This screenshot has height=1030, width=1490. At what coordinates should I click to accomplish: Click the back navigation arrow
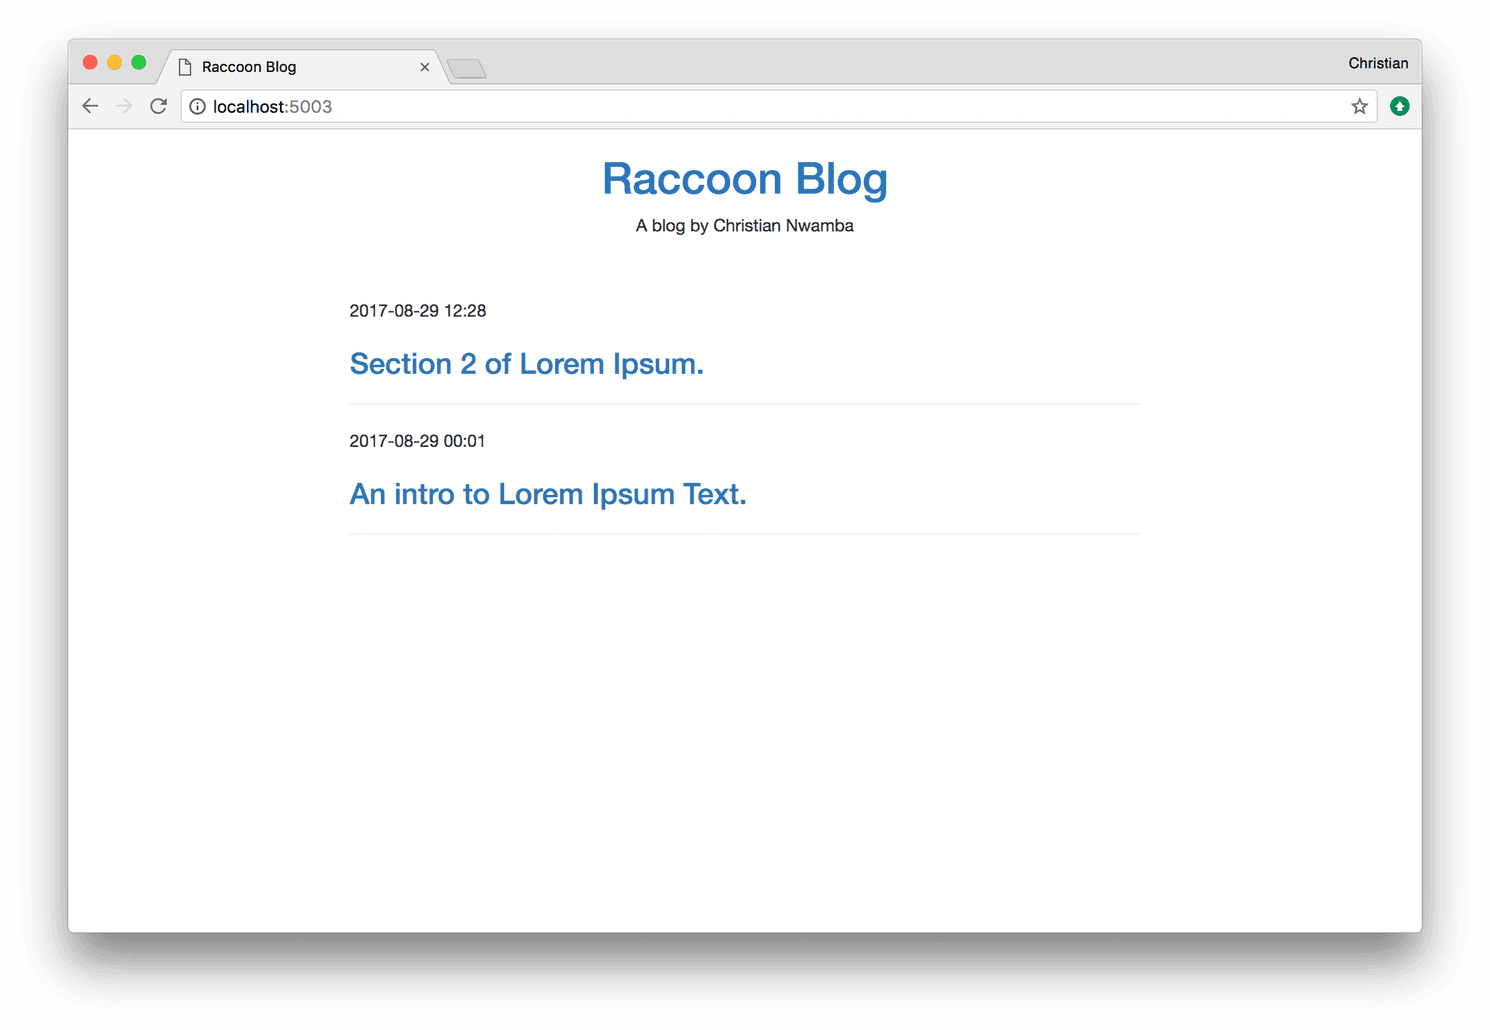coord(90,106)
